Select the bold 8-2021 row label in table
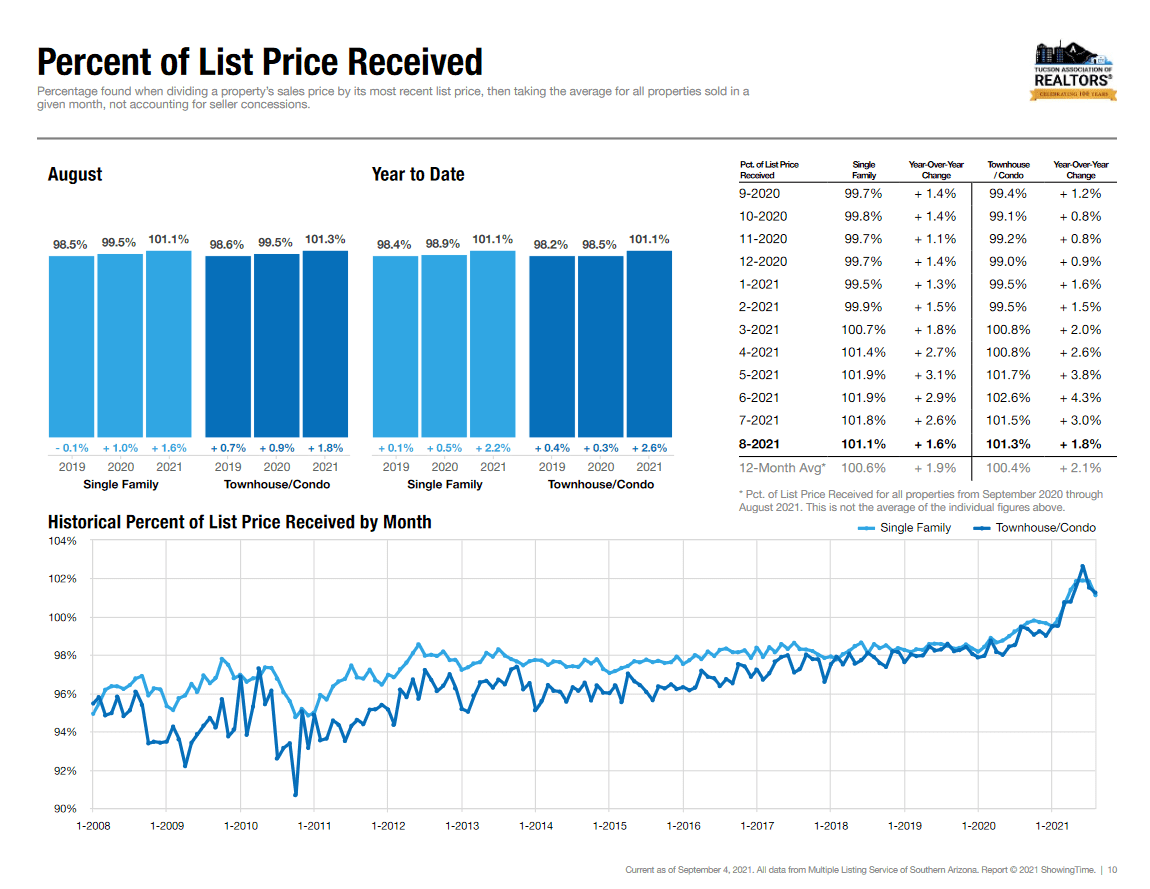 click(x=760, y=444)
